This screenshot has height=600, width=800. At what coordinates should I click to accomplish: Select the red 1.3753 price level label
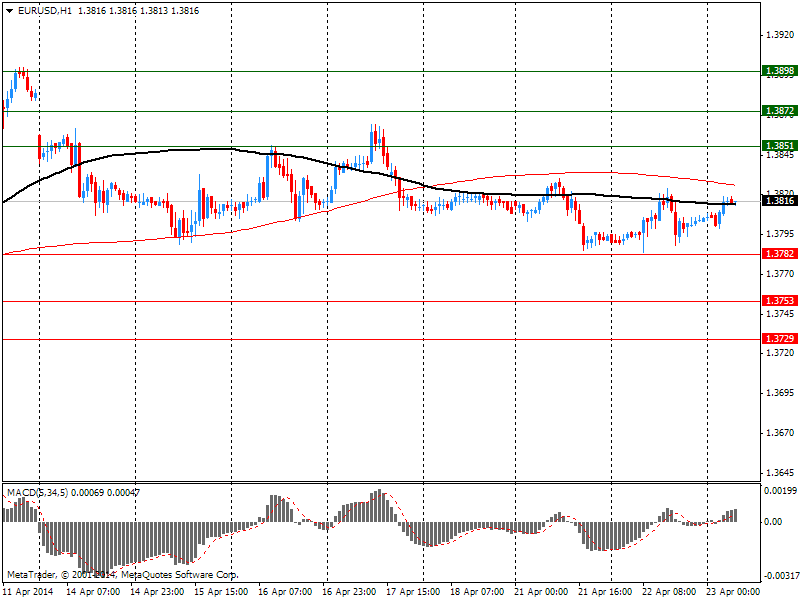tap(779, 301)
